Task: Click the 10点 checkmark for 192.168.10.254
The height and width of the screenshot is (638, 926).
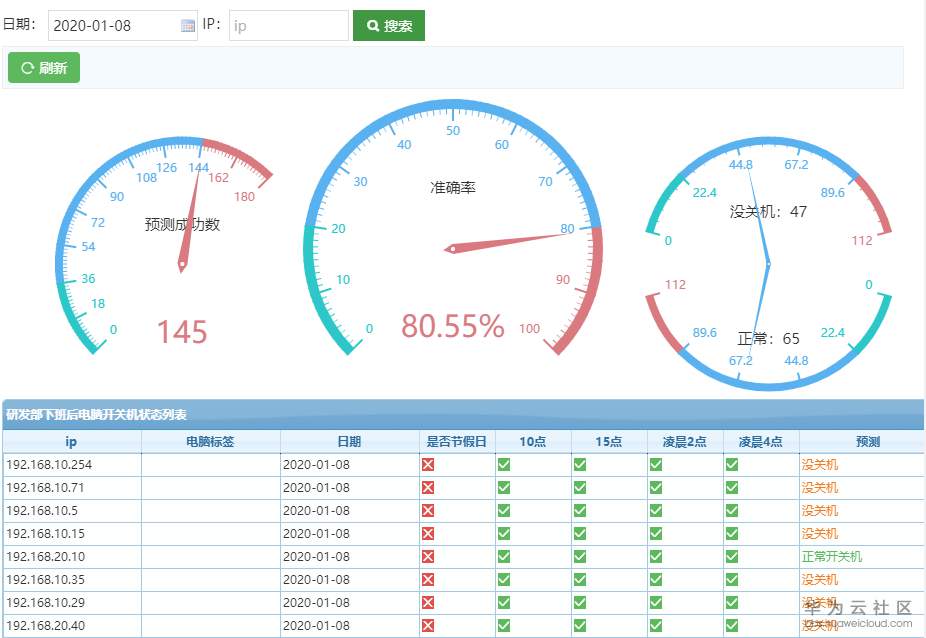Action: [504, 464]
